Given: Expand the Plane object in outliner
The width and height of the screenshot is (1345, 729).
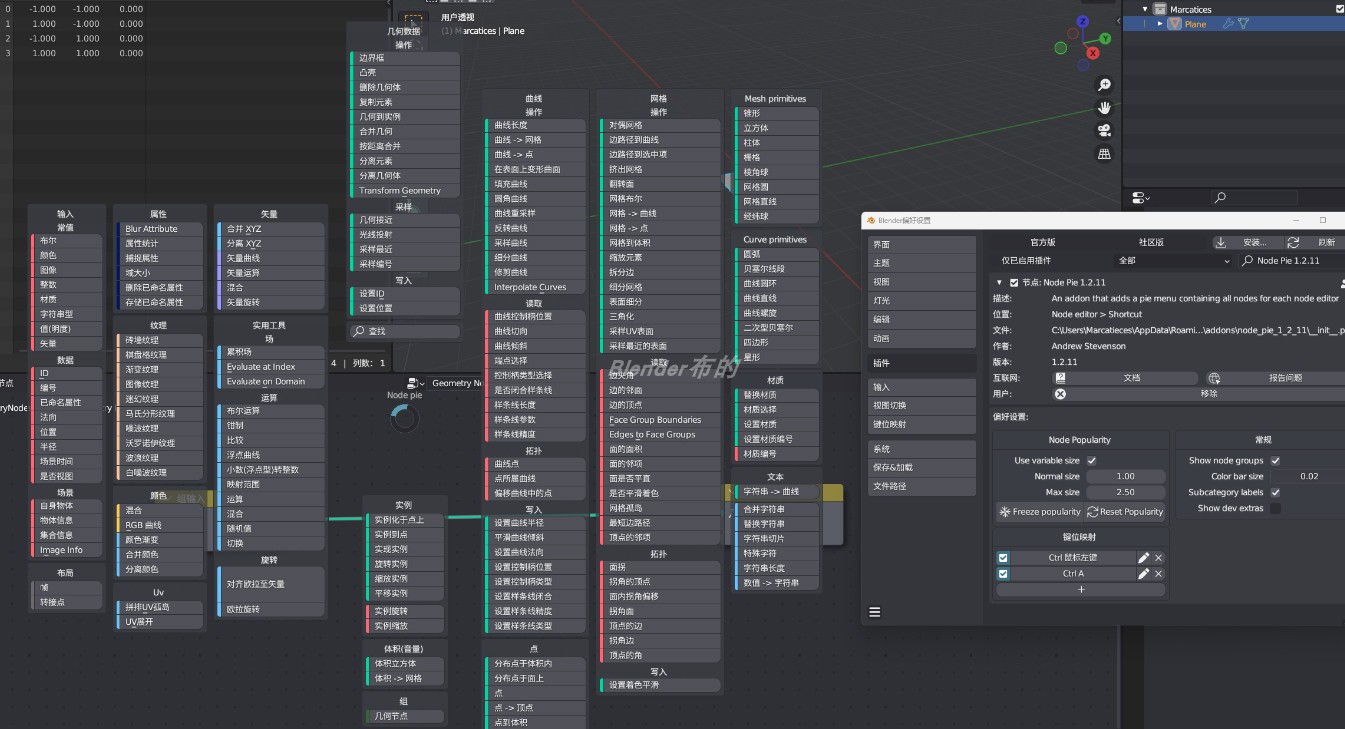Looking at the screenshot, I should [1160, 24].
